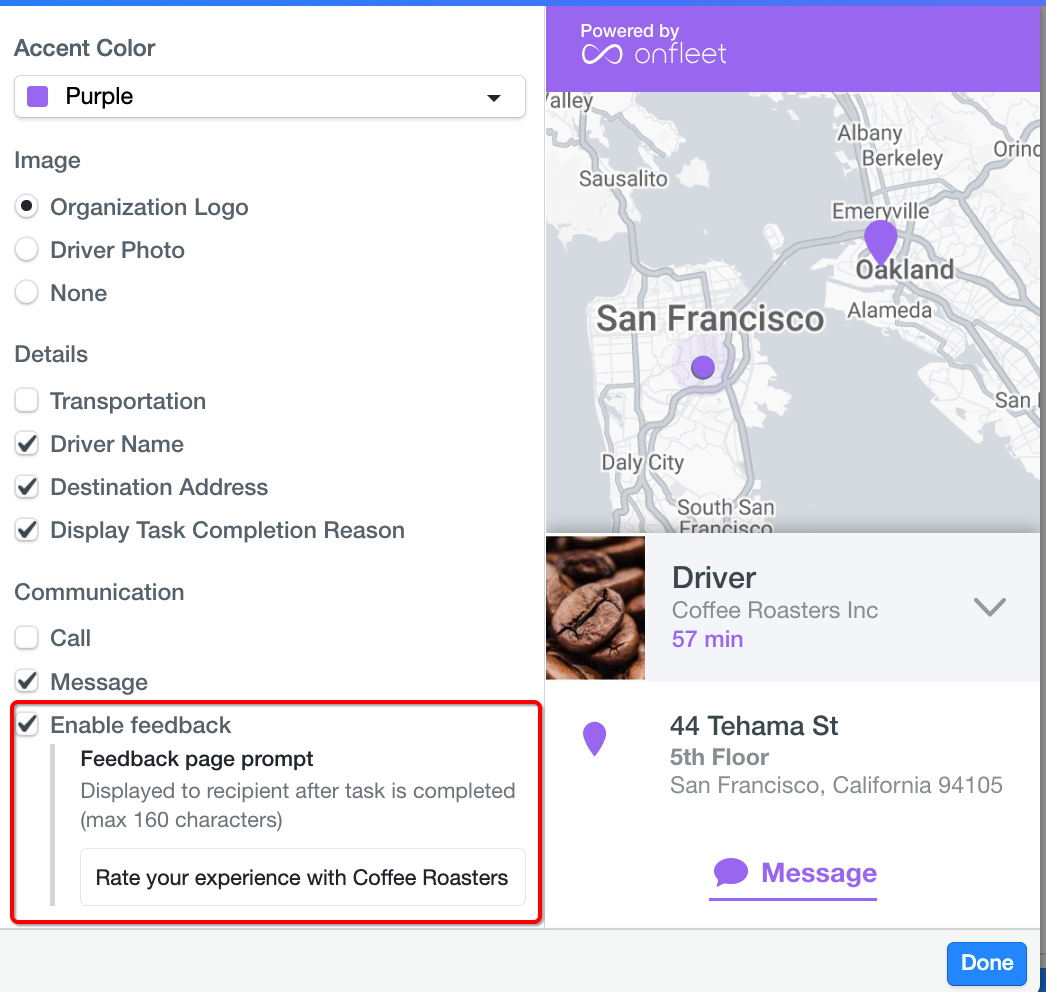Disable the Enable feedback checkbox

point(27,725)
